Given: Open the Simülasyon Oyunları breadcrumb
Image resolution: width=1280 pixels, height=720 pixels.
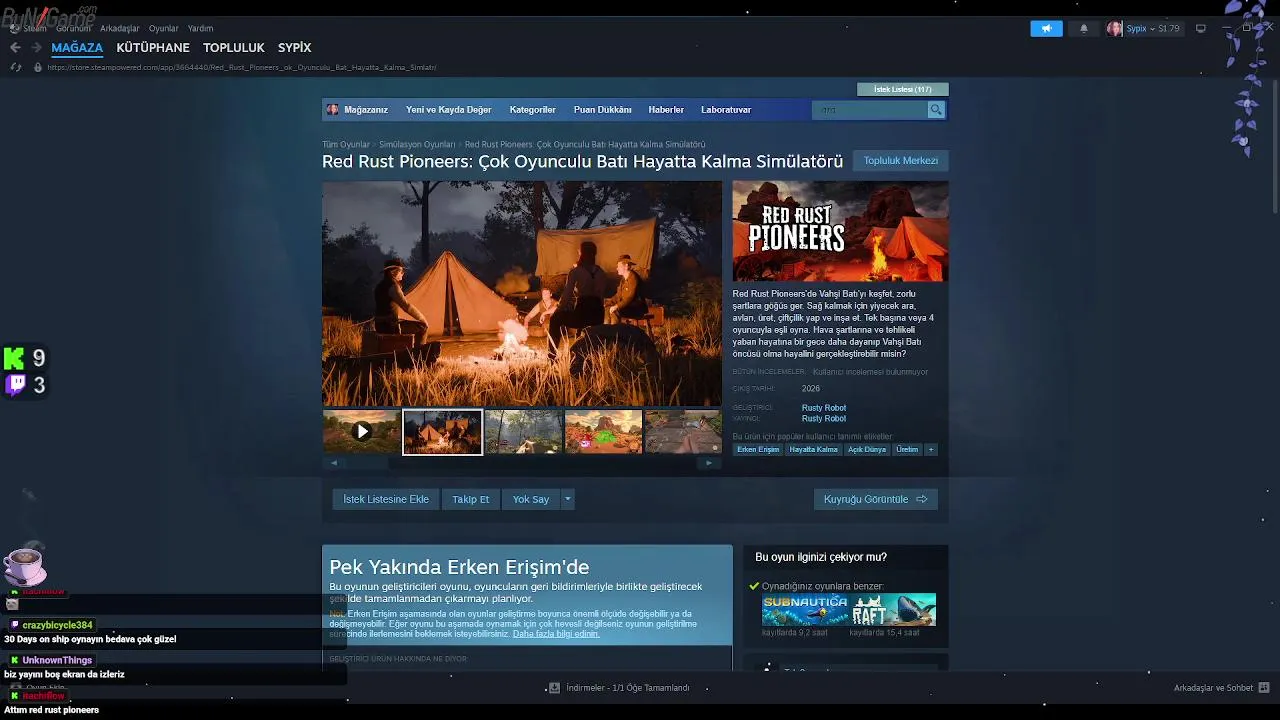Looking at the screenshot, I should 417,145.
